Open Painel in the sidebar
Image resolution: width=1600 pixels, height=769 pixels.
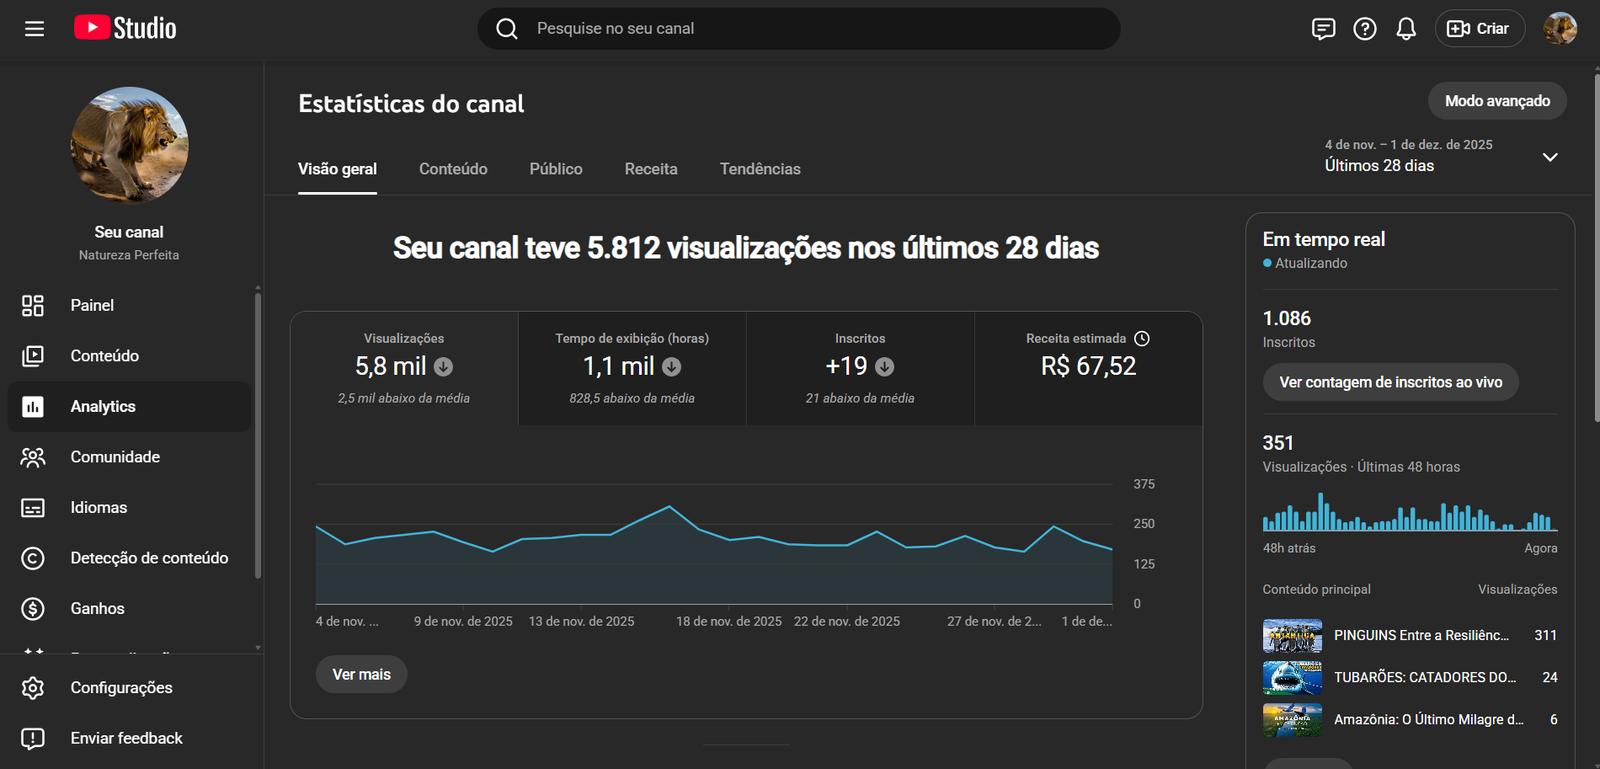click(x=130, y=305)
